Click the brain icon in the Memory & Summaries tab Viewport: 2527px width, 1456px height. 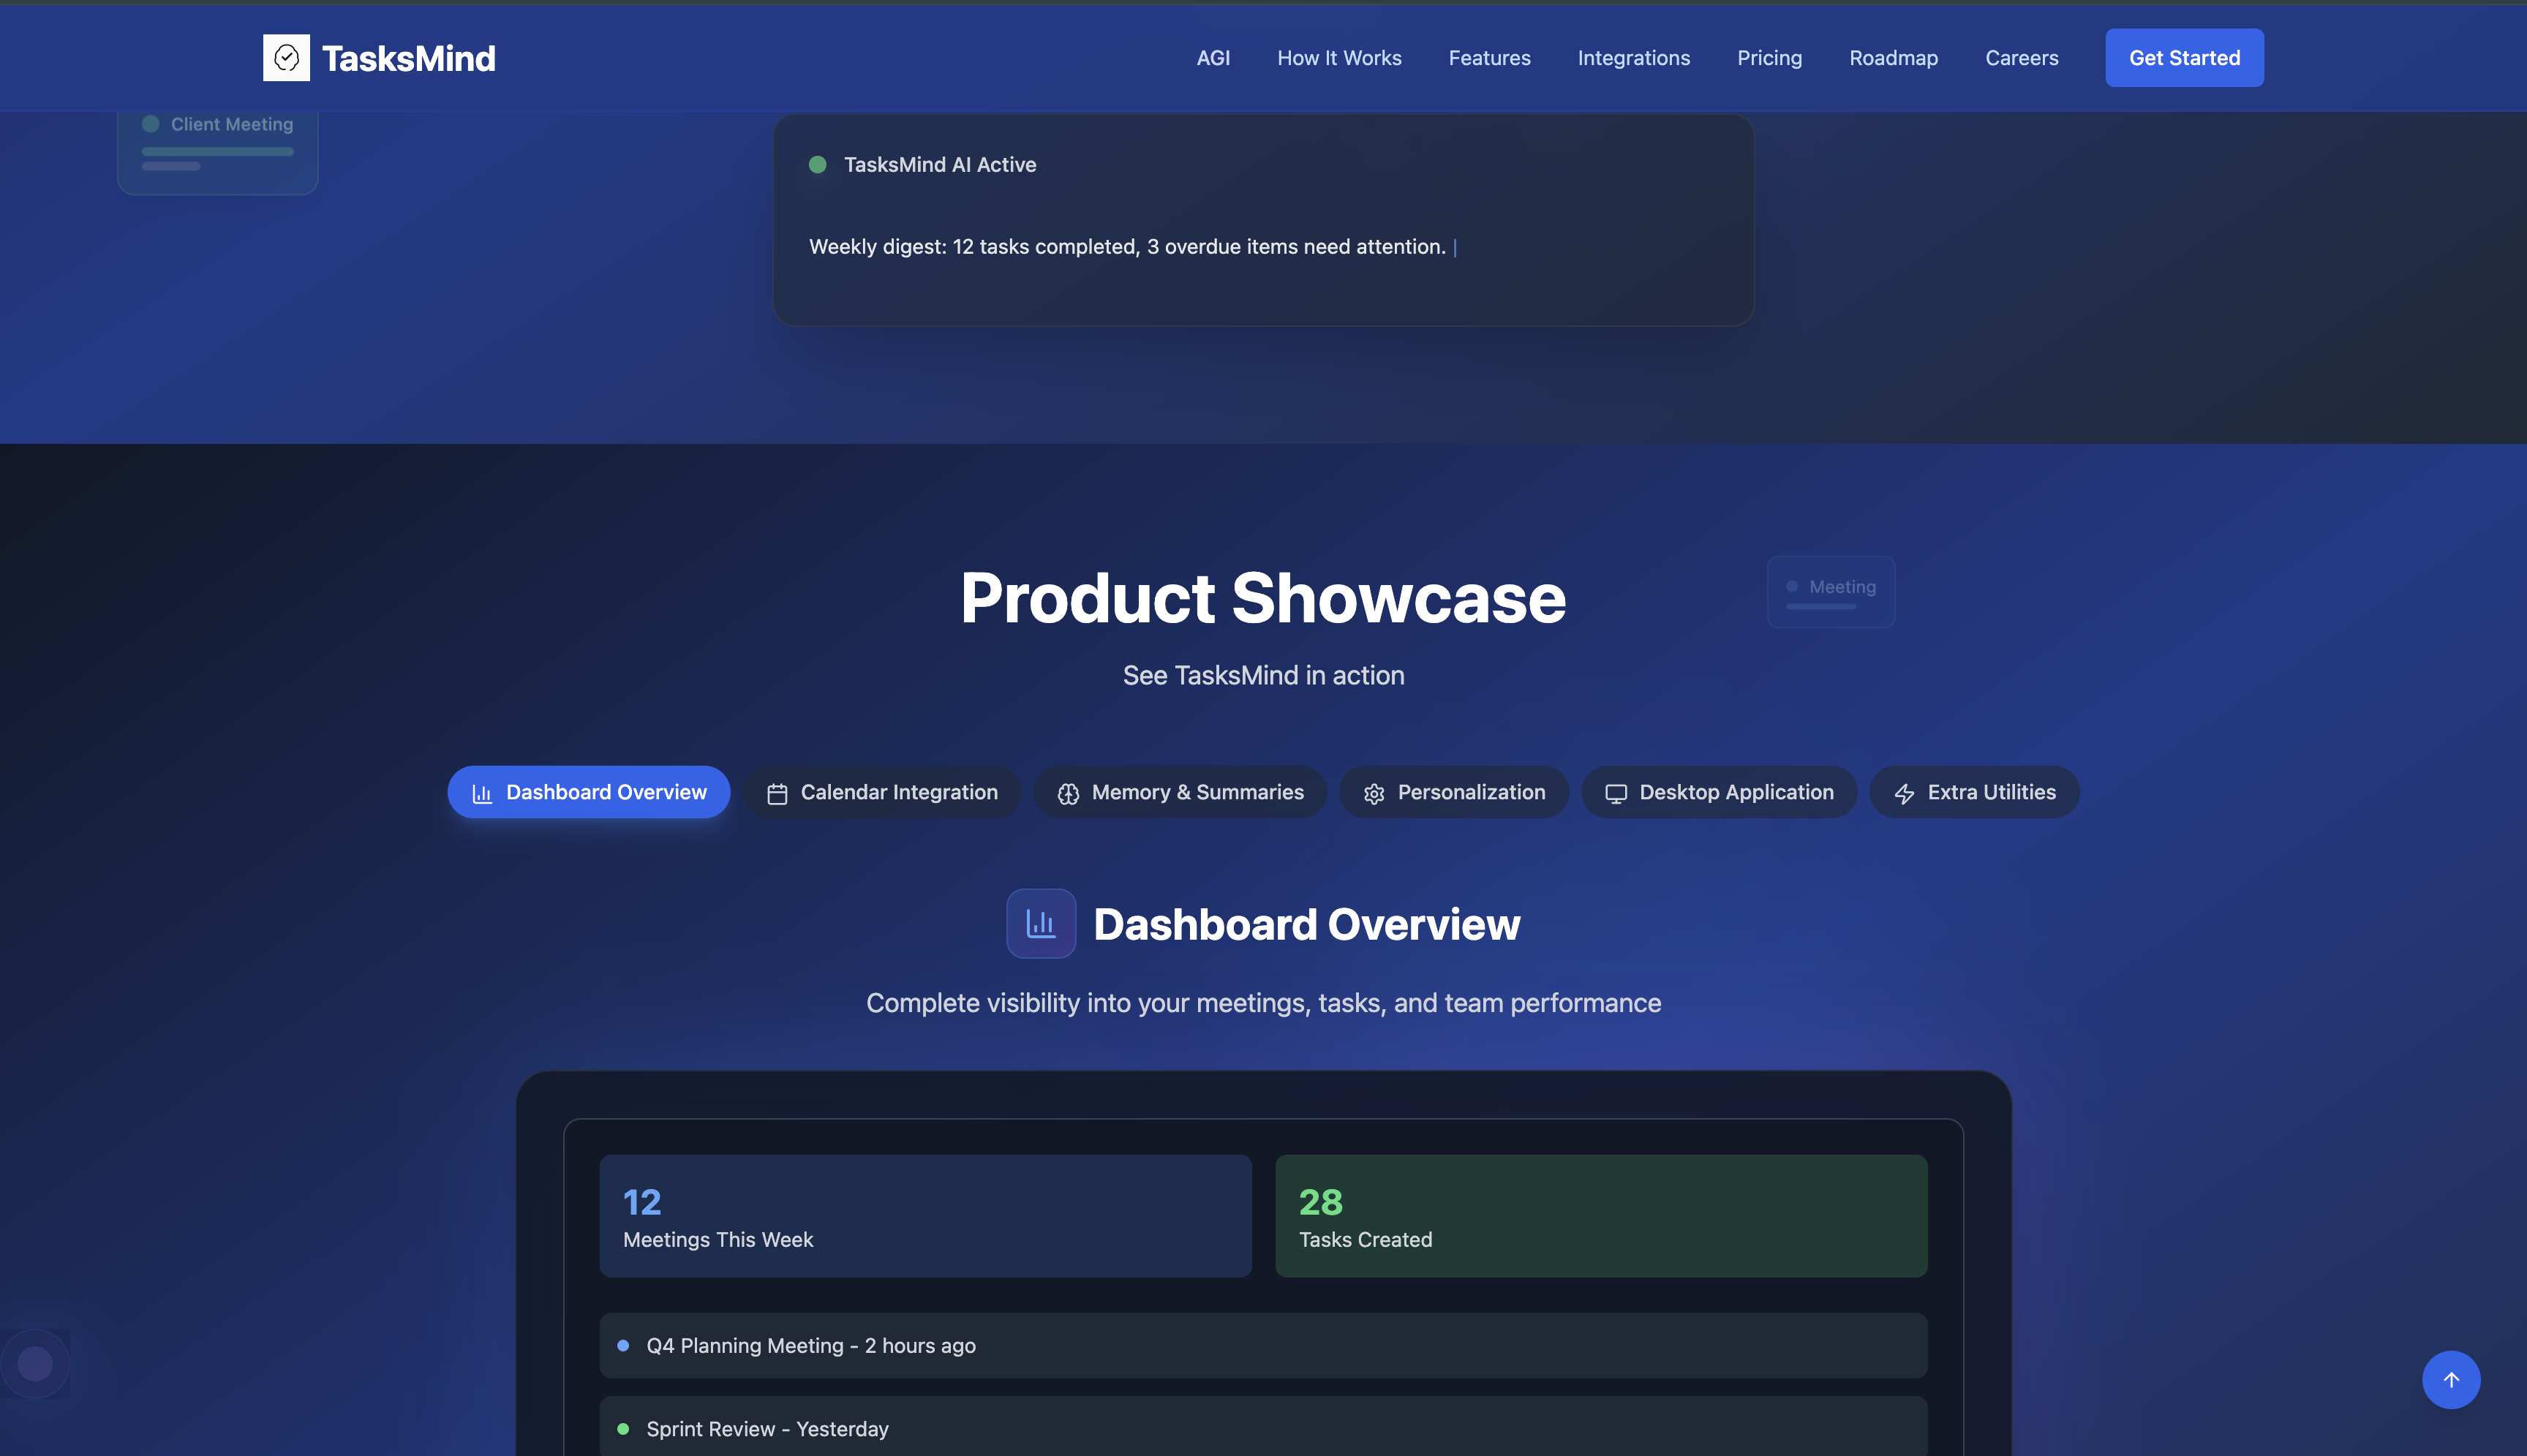pyautogui.click(x=1068, y=794)
